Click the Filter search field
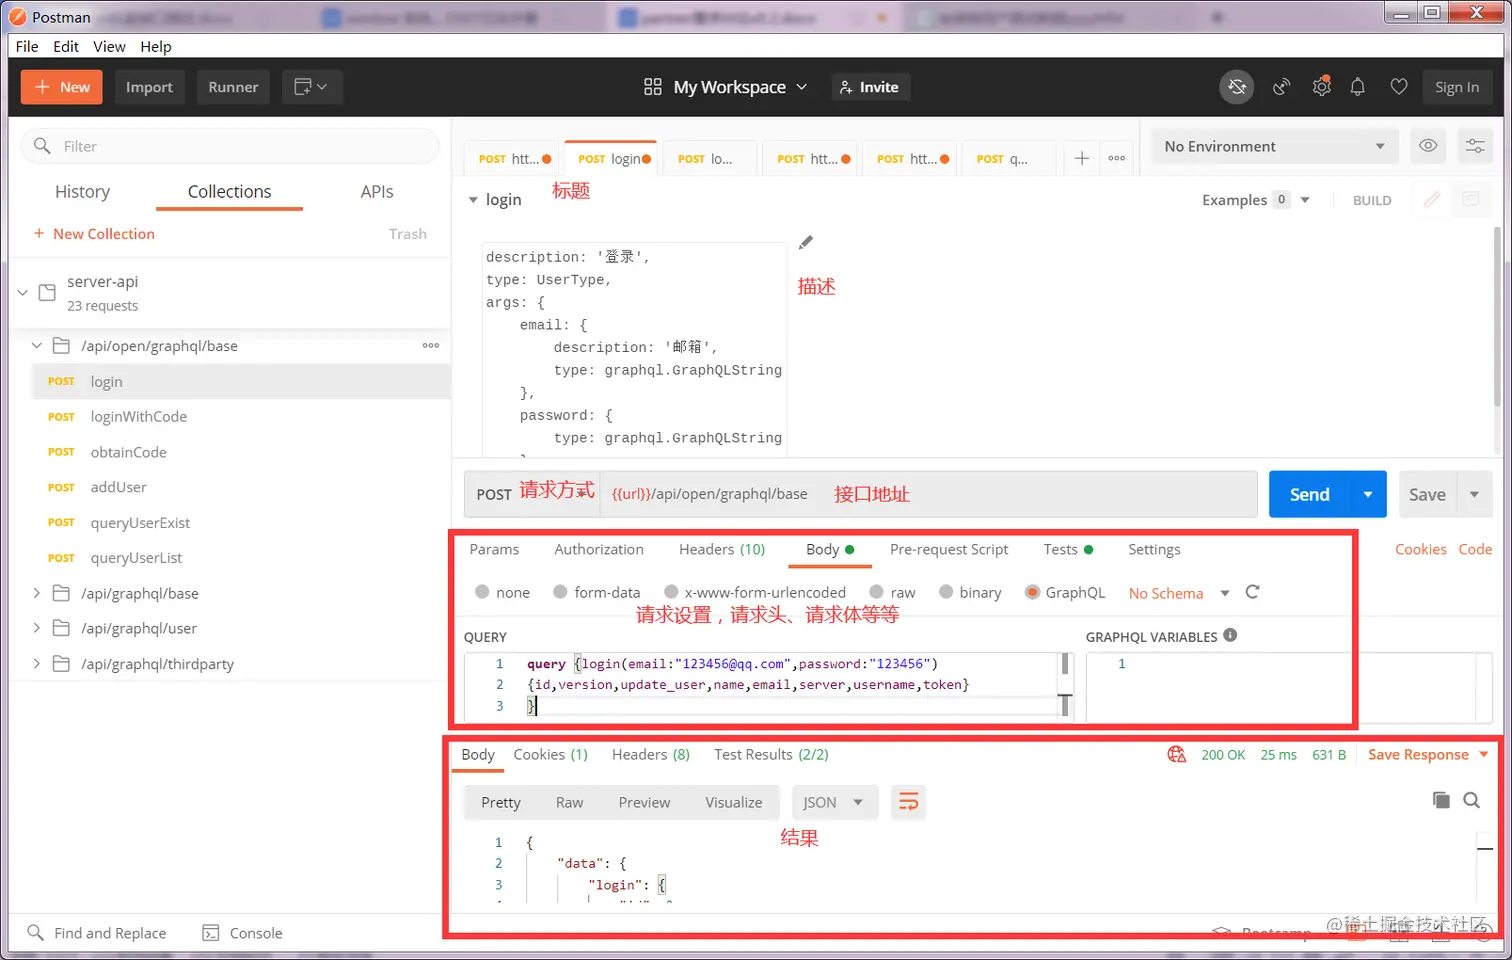The image size is (1512, 960). (230, 146)
